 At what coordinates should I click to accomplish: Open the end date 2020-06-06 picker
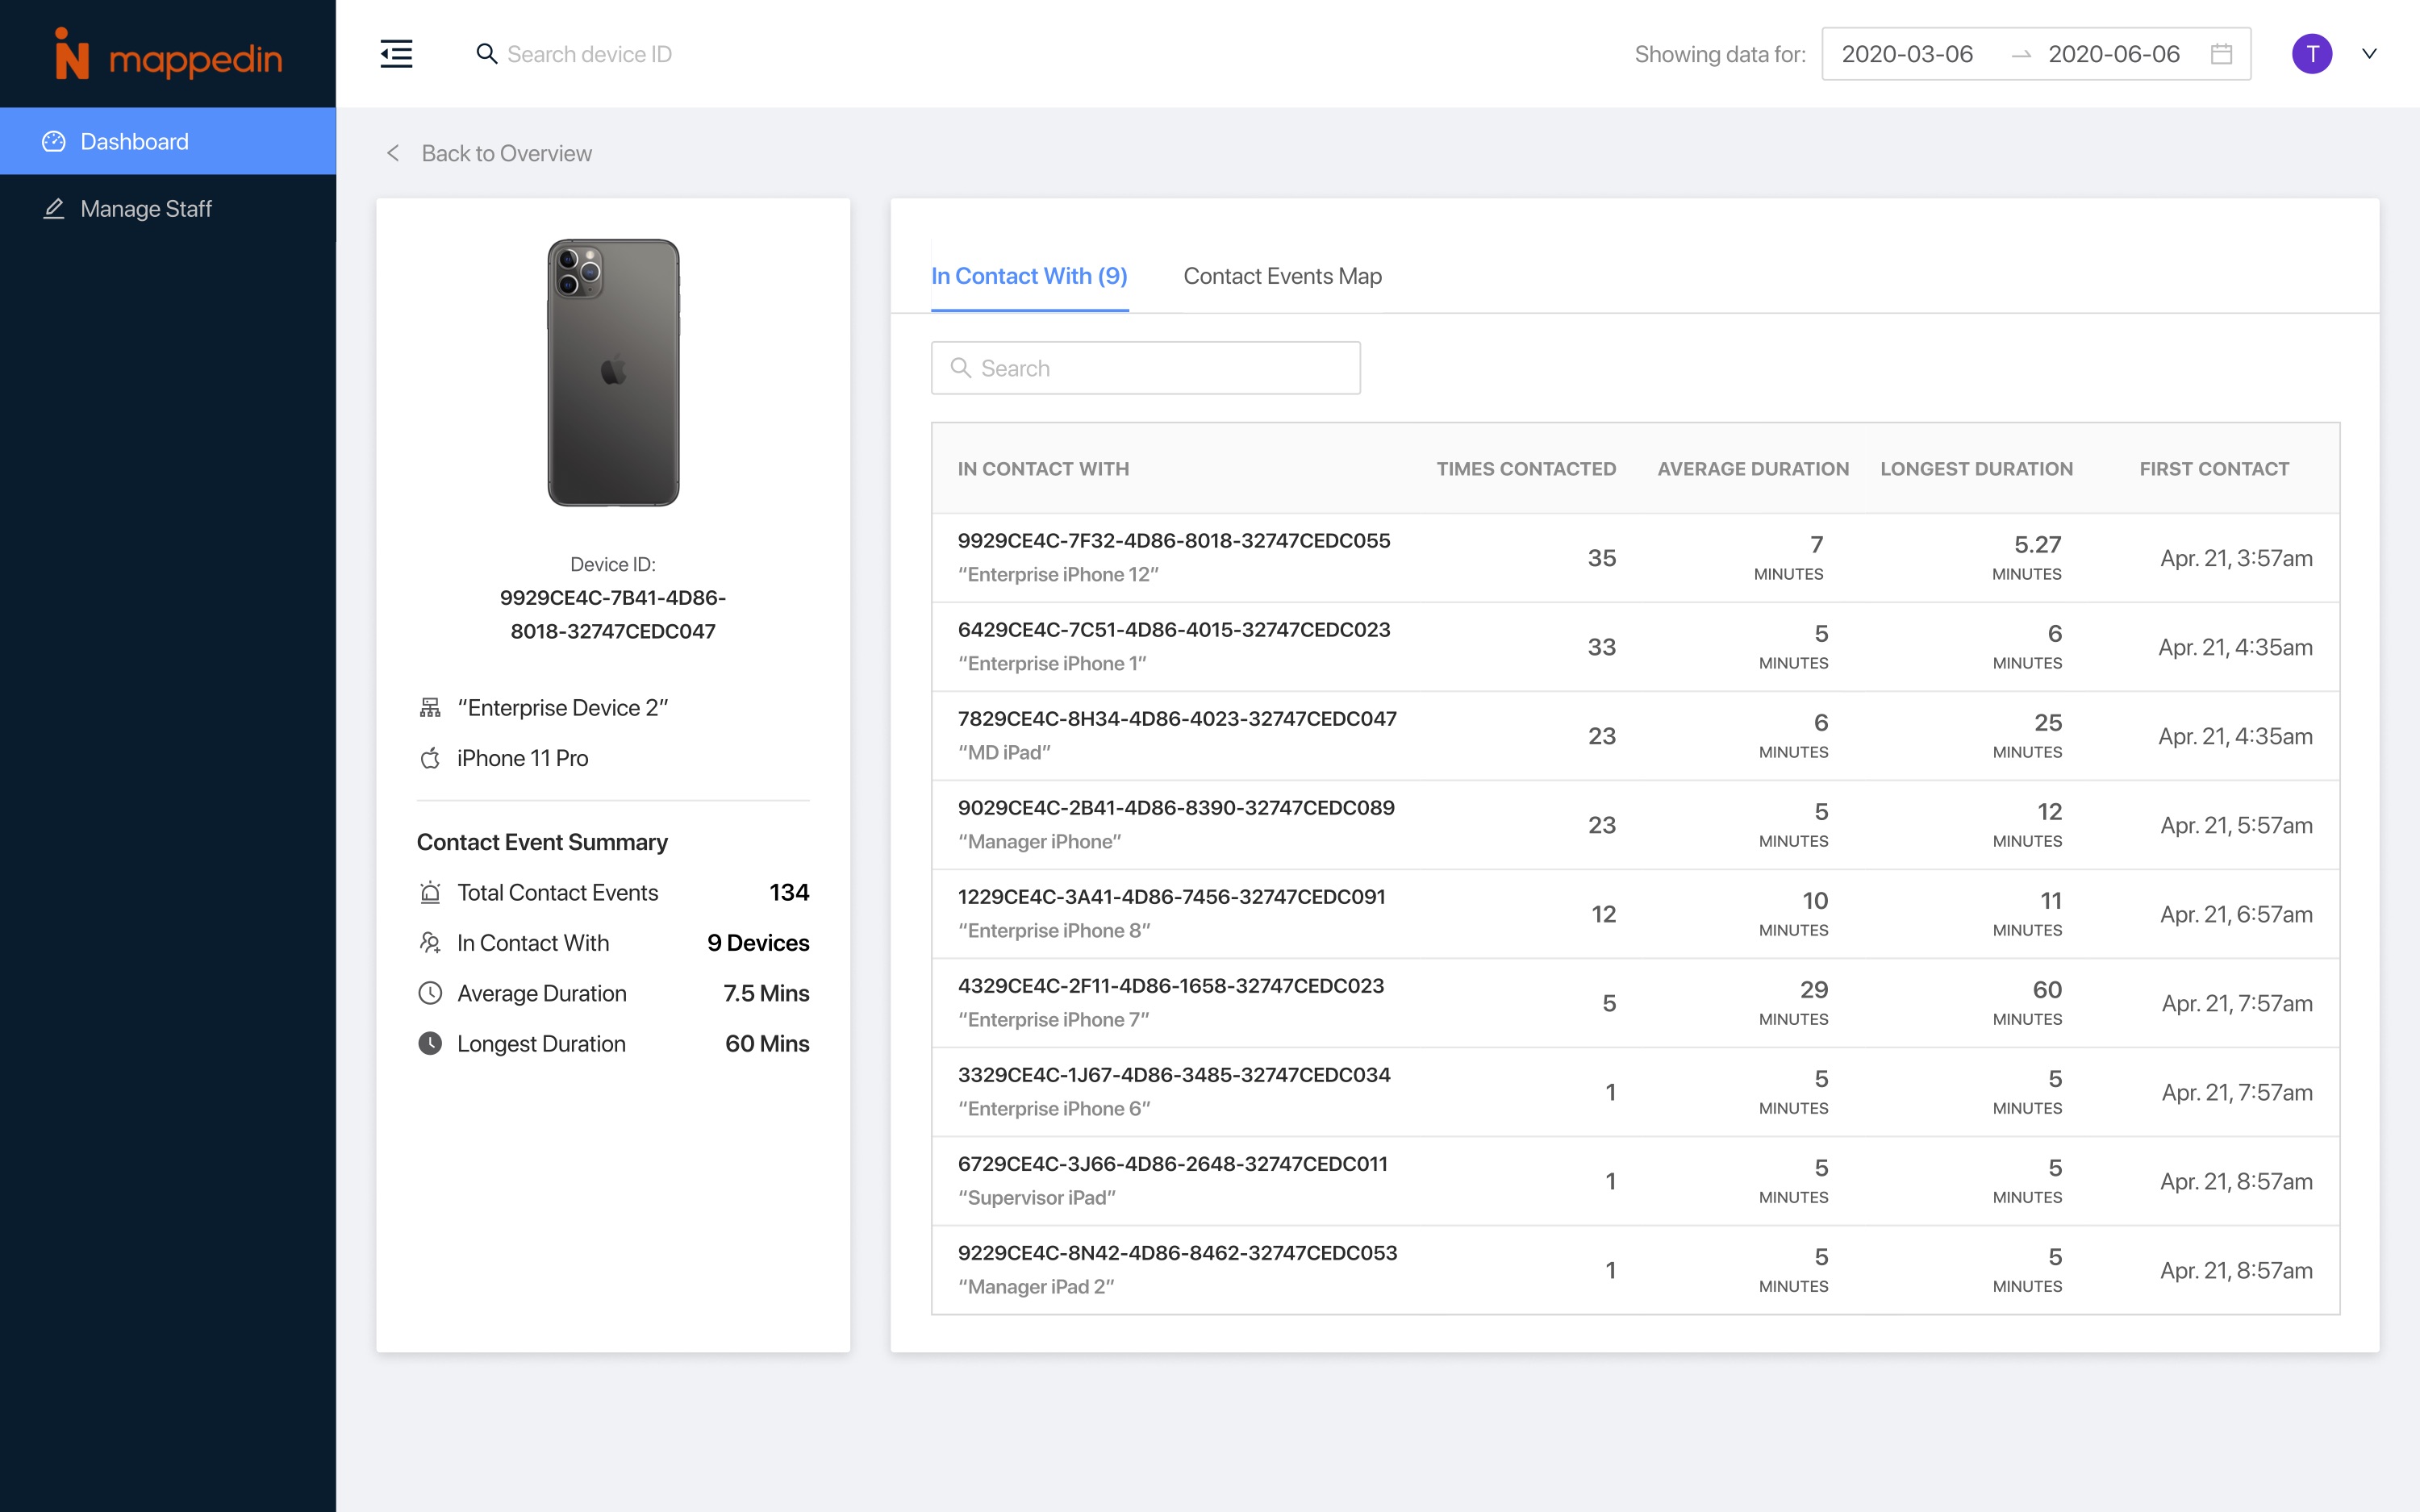pos(2113,54)
